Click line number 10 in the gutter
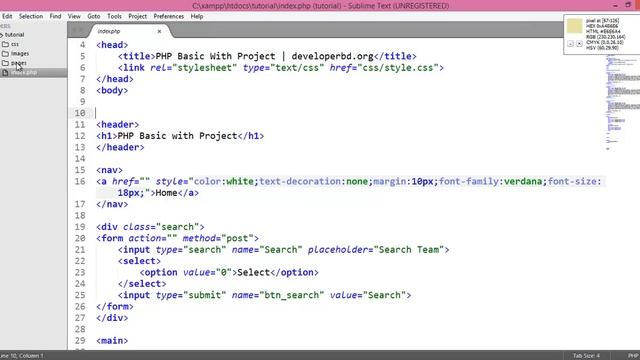 80,113
